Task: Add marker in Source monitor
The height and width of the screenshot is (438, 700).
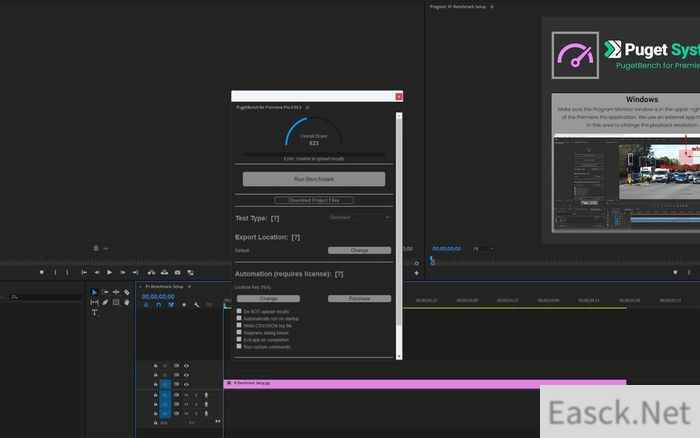Action: point(42,272)
